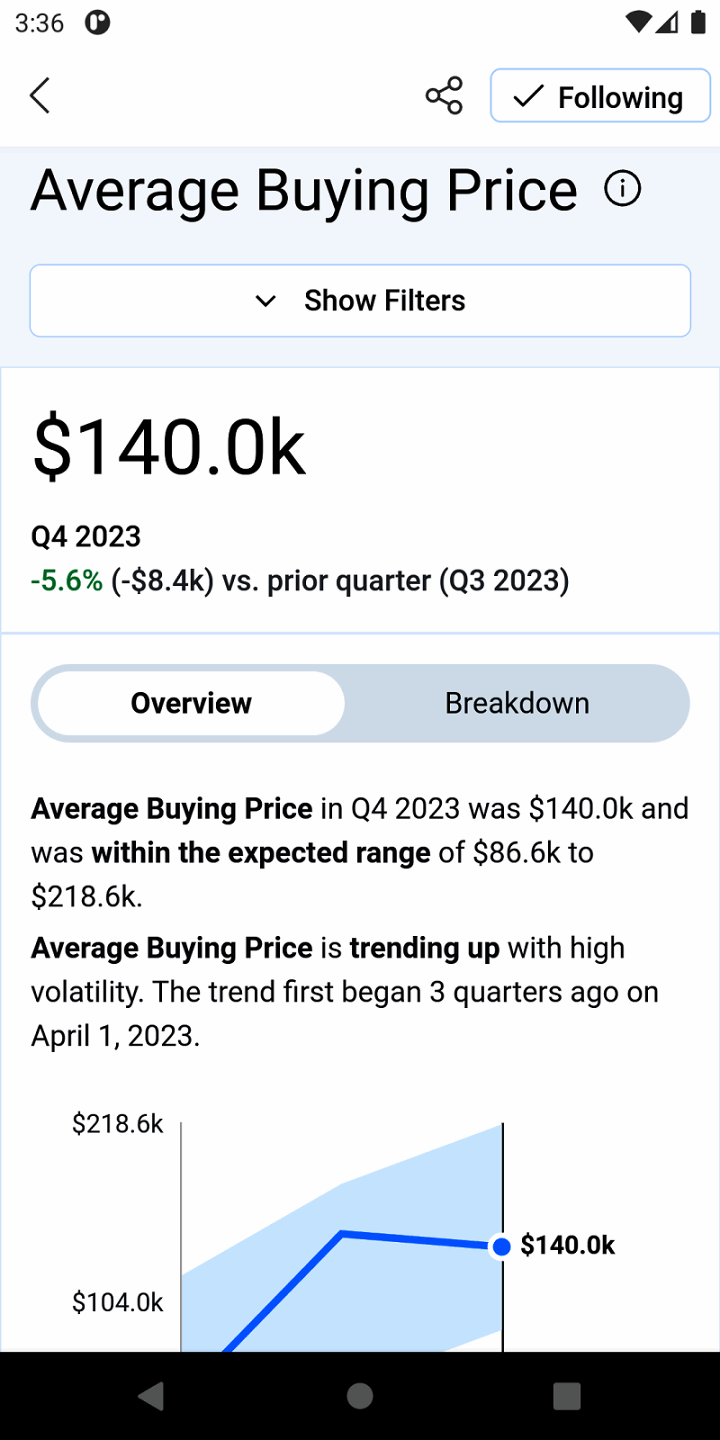Tap the back arrow icon

[40, 96]
